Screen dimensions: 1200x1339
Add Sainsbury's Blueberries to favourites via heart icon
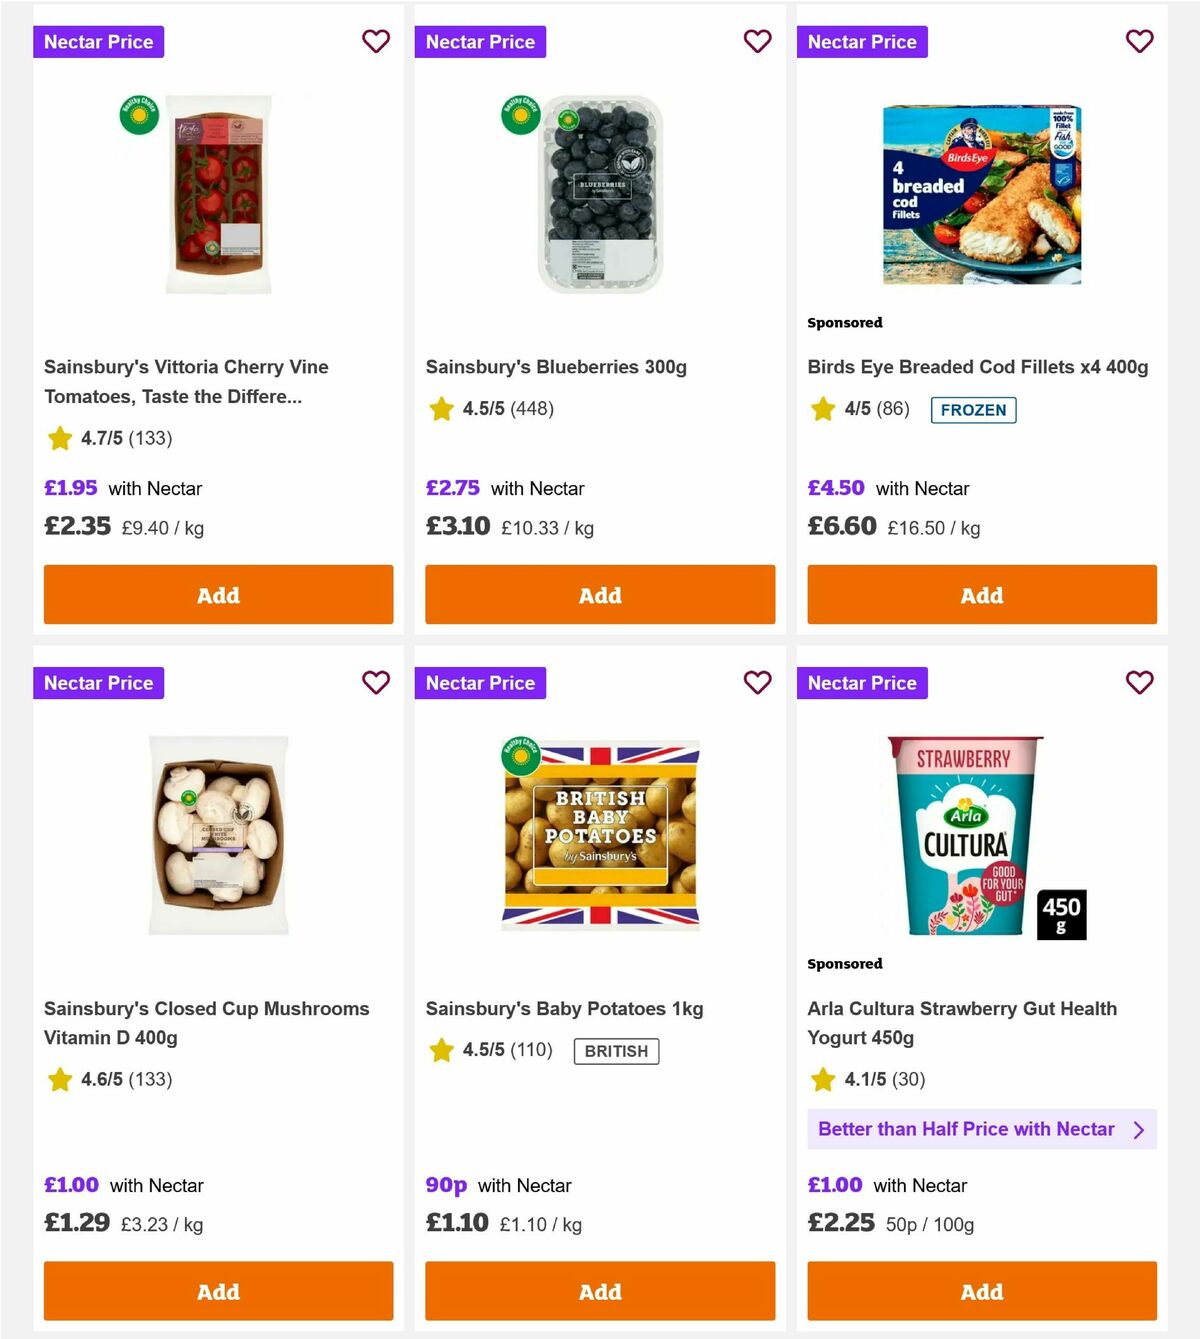[757, 41]
